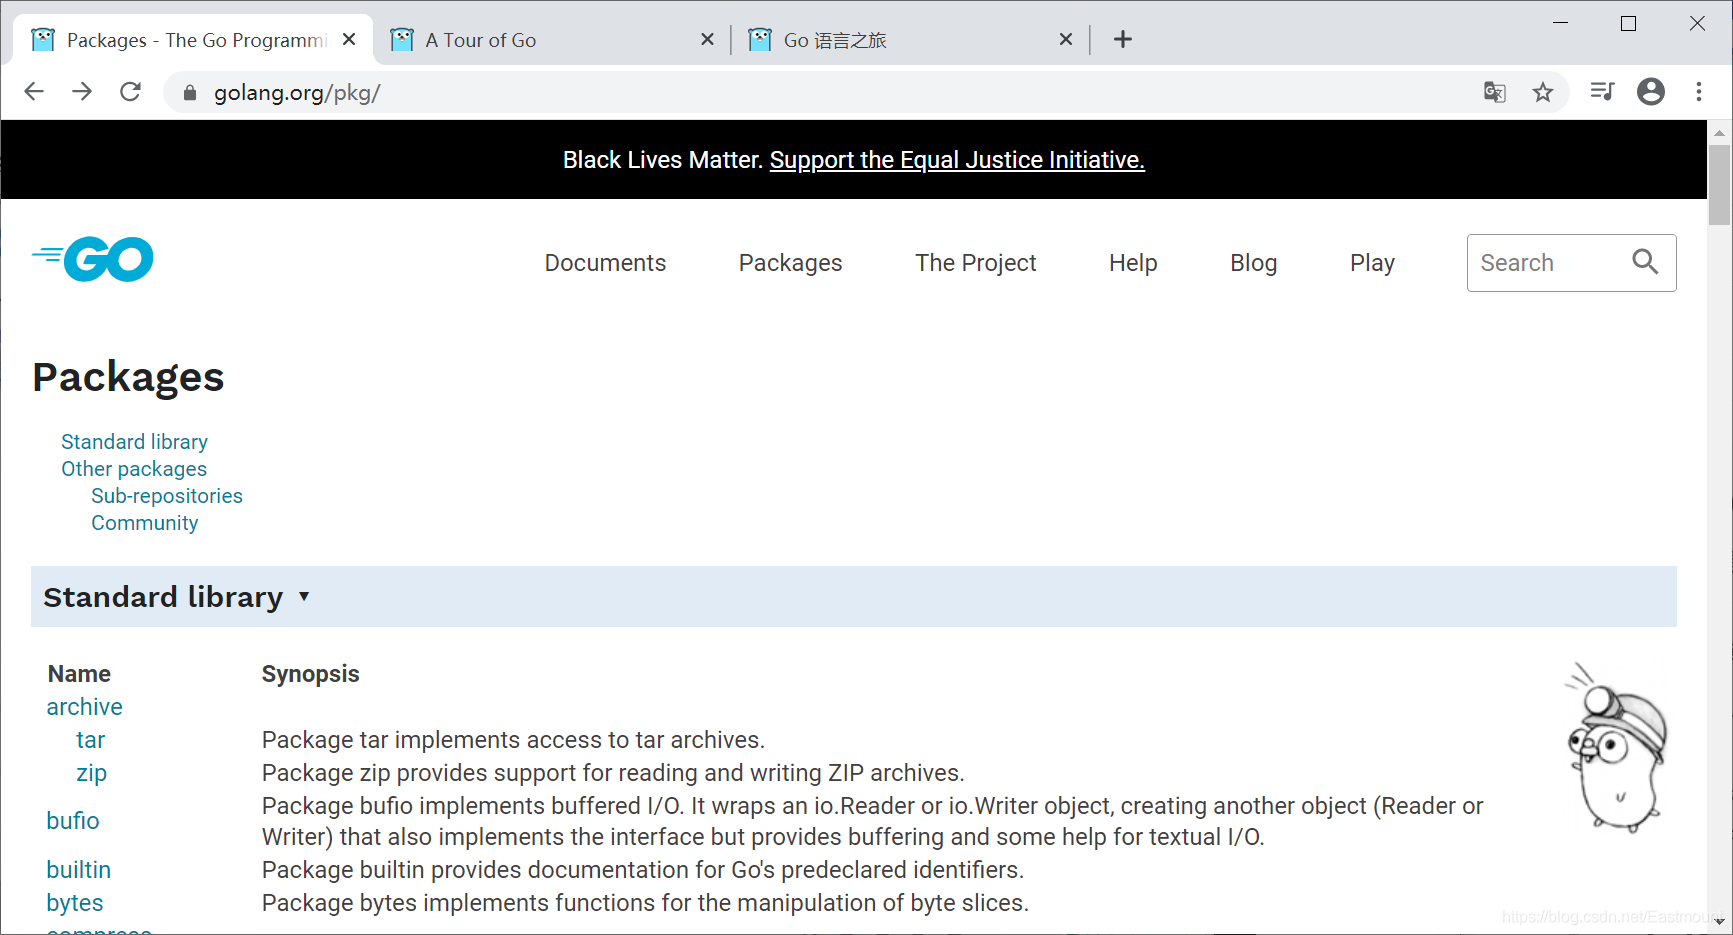The height and width of the screenshot is (935, 1733).
Task: Minimize the Chrome window
Action: (1560, 23)
